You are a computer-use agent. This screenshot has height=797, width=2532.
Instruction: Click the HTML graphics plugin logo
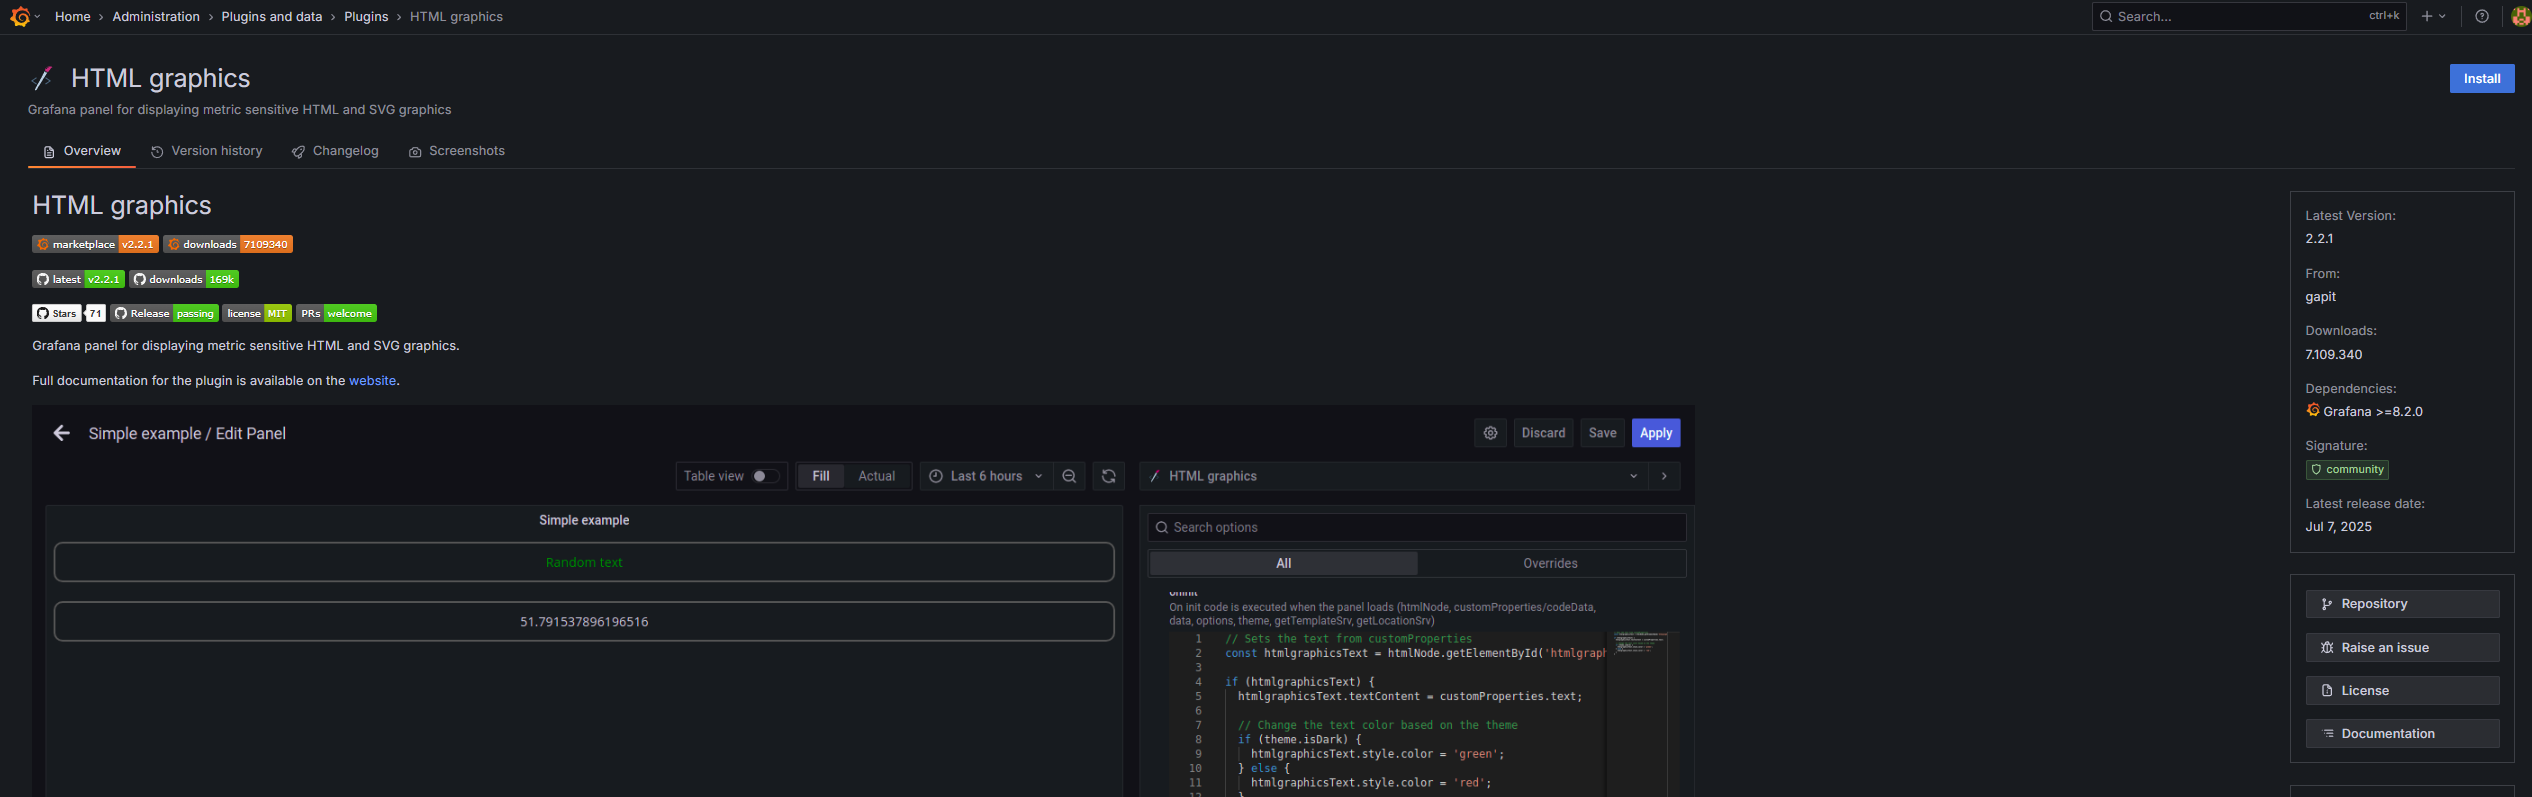pos(42,78)
